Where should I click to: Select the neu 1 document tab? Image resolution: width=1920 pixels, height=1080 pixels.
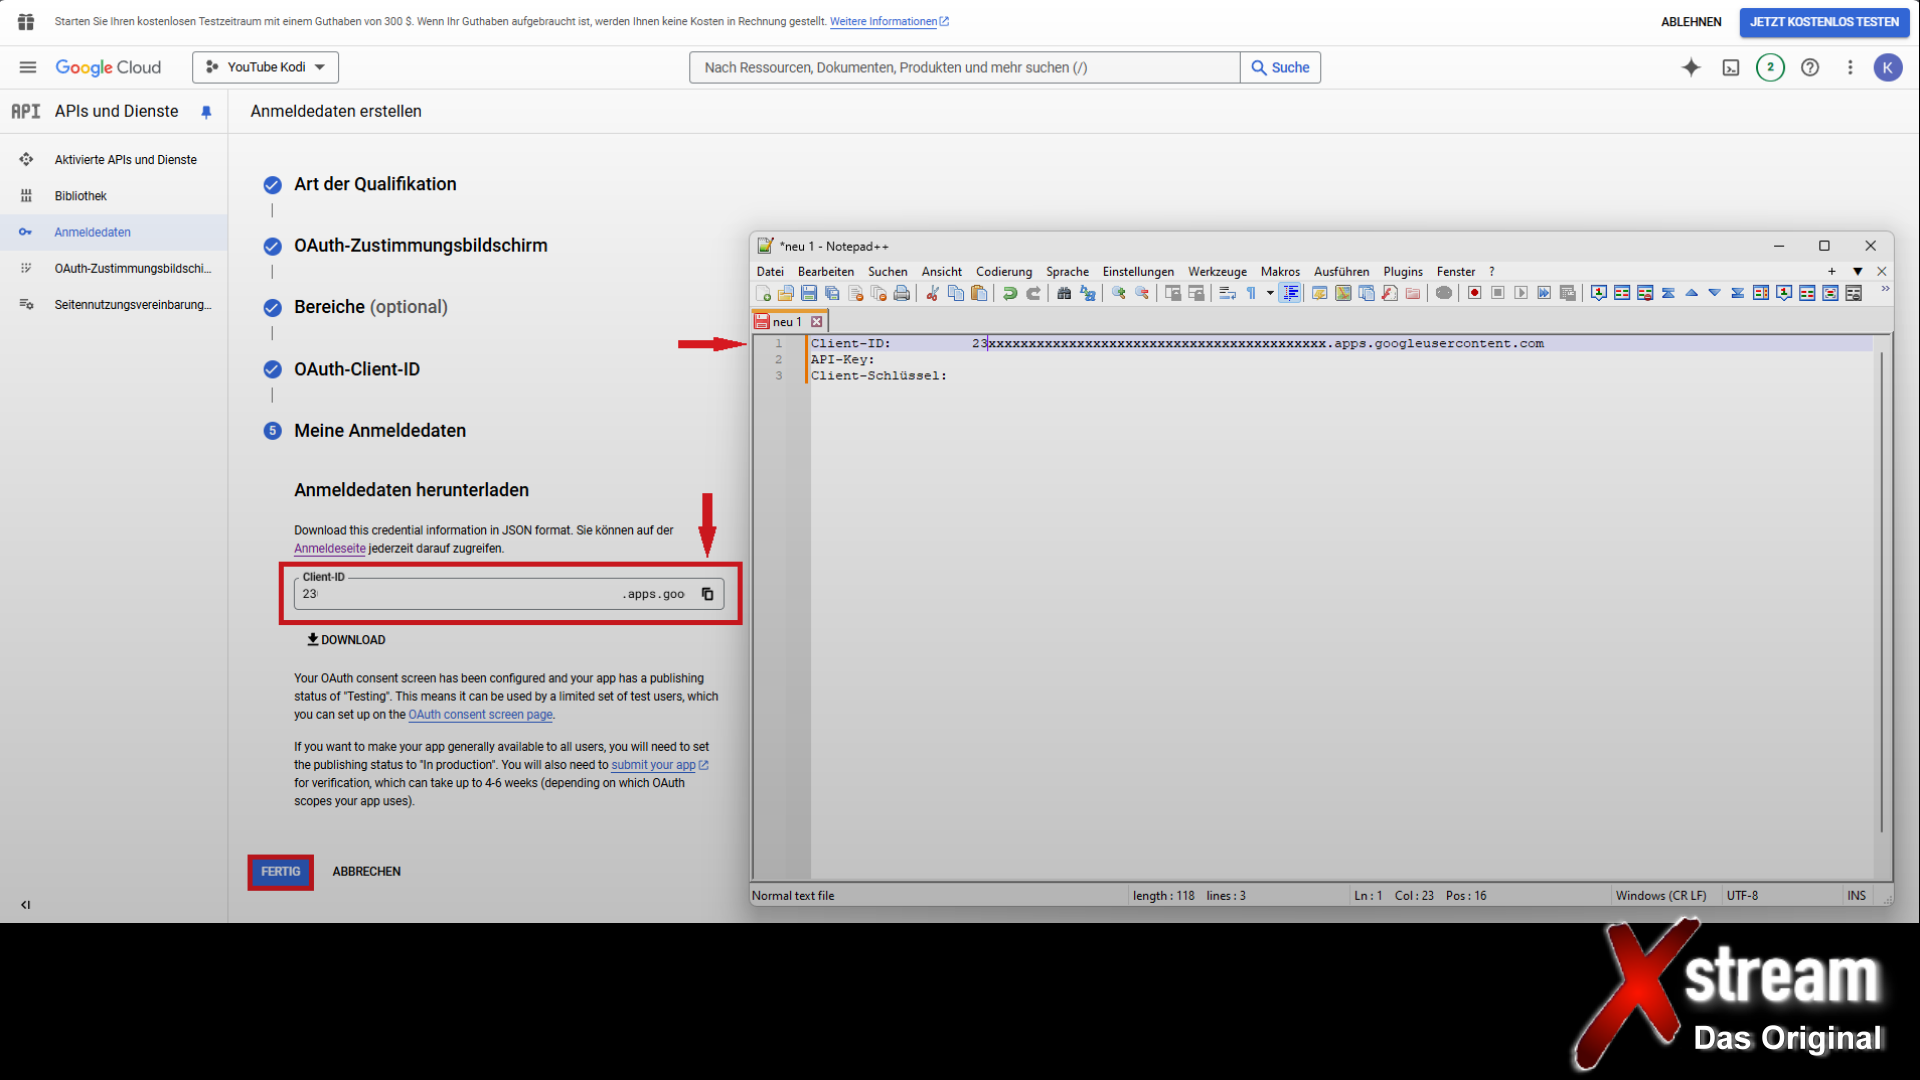click(x=787, y=322)
